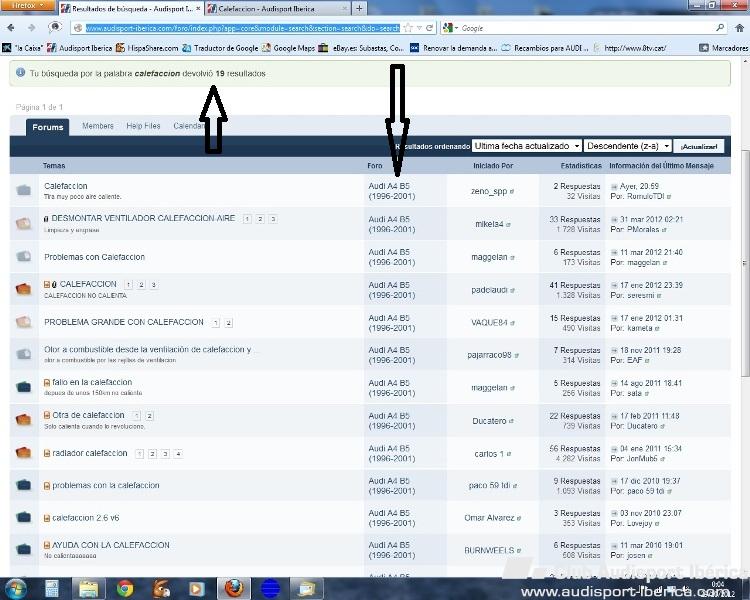Open the search engine selector dropdown
The width and height of the screenshot is (750, 600).
450,28
